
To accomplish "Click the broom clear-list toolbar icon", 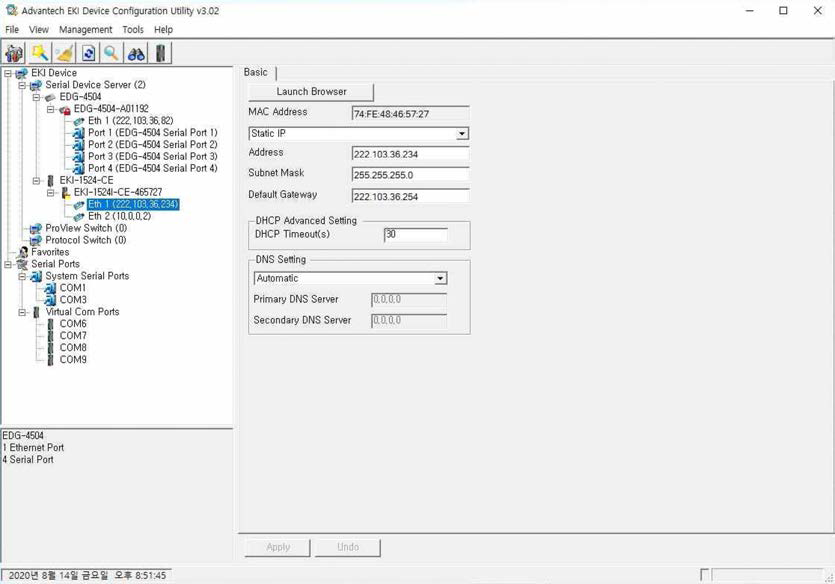I will coord(64,53).
